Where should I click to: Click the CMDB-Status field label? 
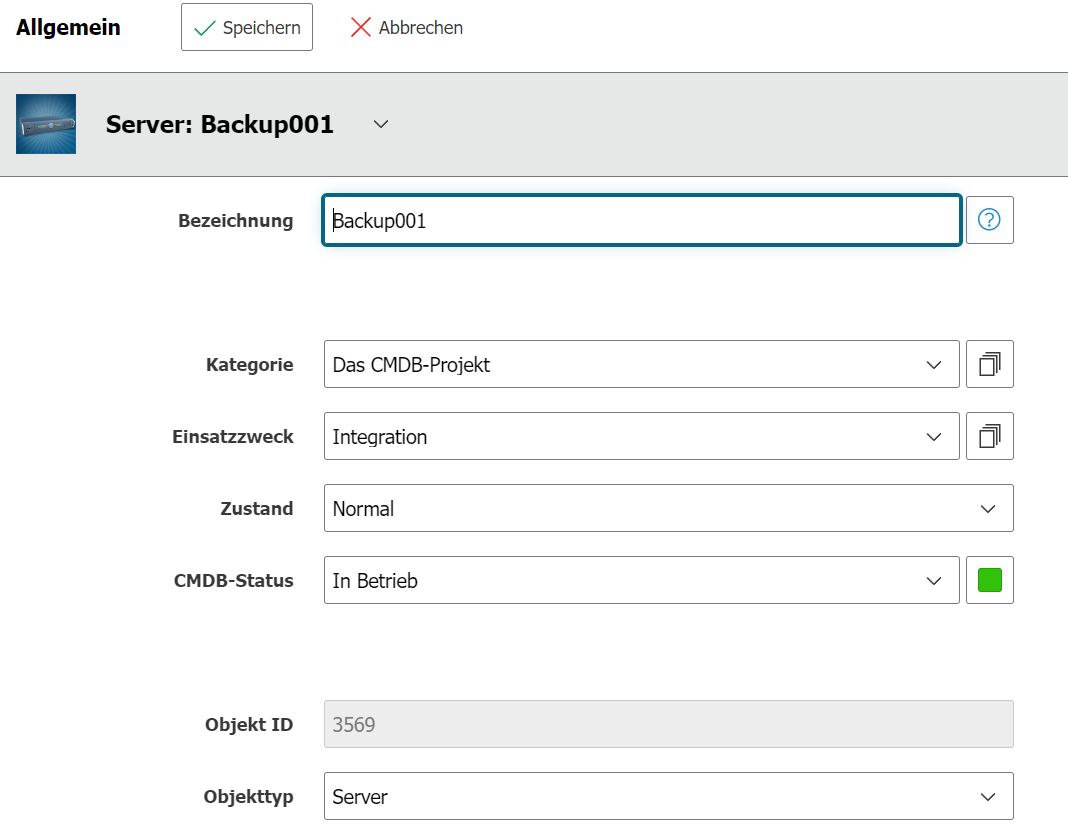233,581
